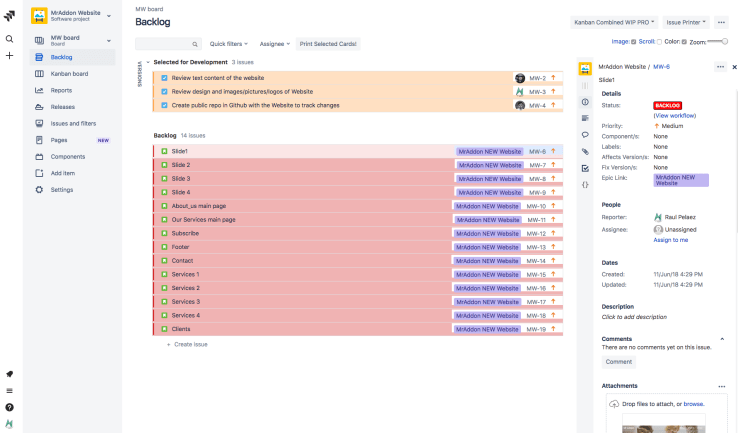Click the attachments paperclip icon in issue panel
Image resolution: width=738 pixels, height=433 pixels.
585,152
